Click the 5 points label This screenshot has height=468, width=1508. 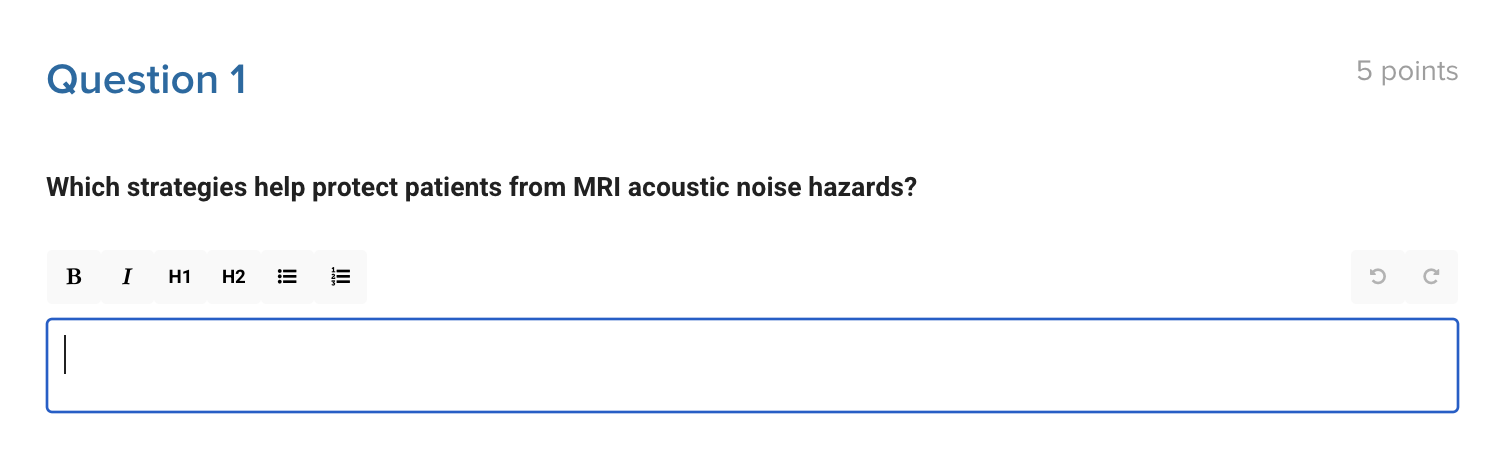click(1407, 71)
